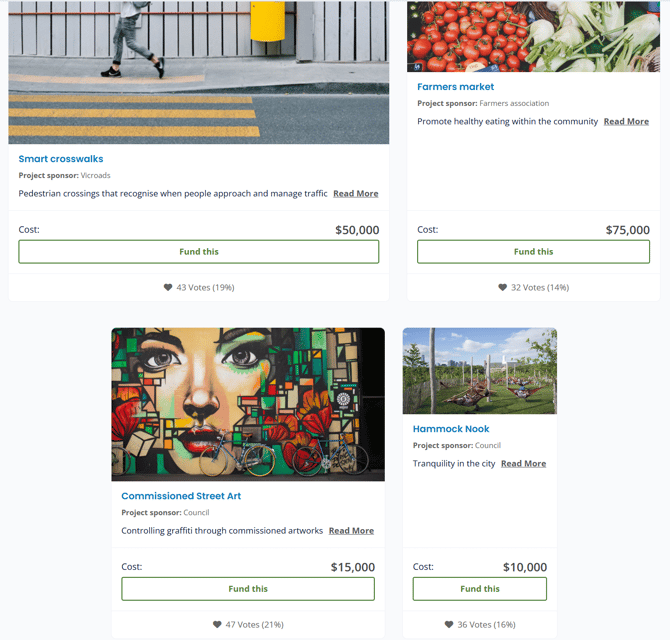Click the heart icon under Commissioned Street Art
The image size is (670, 640).
click(x=217, y=625)
